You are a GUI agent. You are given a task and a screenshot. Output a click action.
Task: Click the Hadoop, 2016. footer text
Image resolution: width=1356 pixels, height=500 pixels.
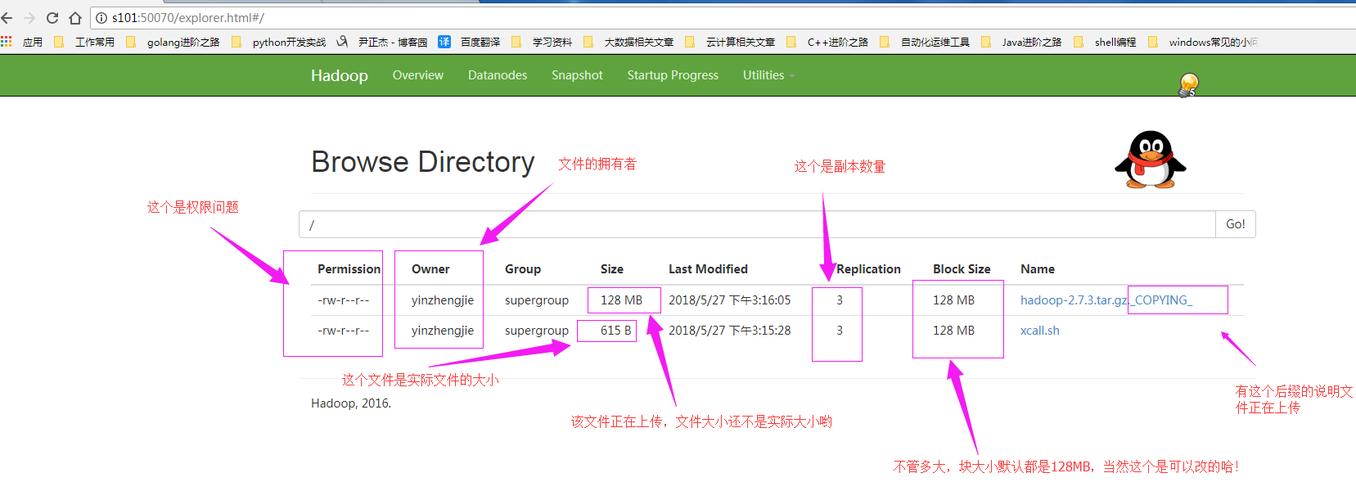(x=351, y=404)
